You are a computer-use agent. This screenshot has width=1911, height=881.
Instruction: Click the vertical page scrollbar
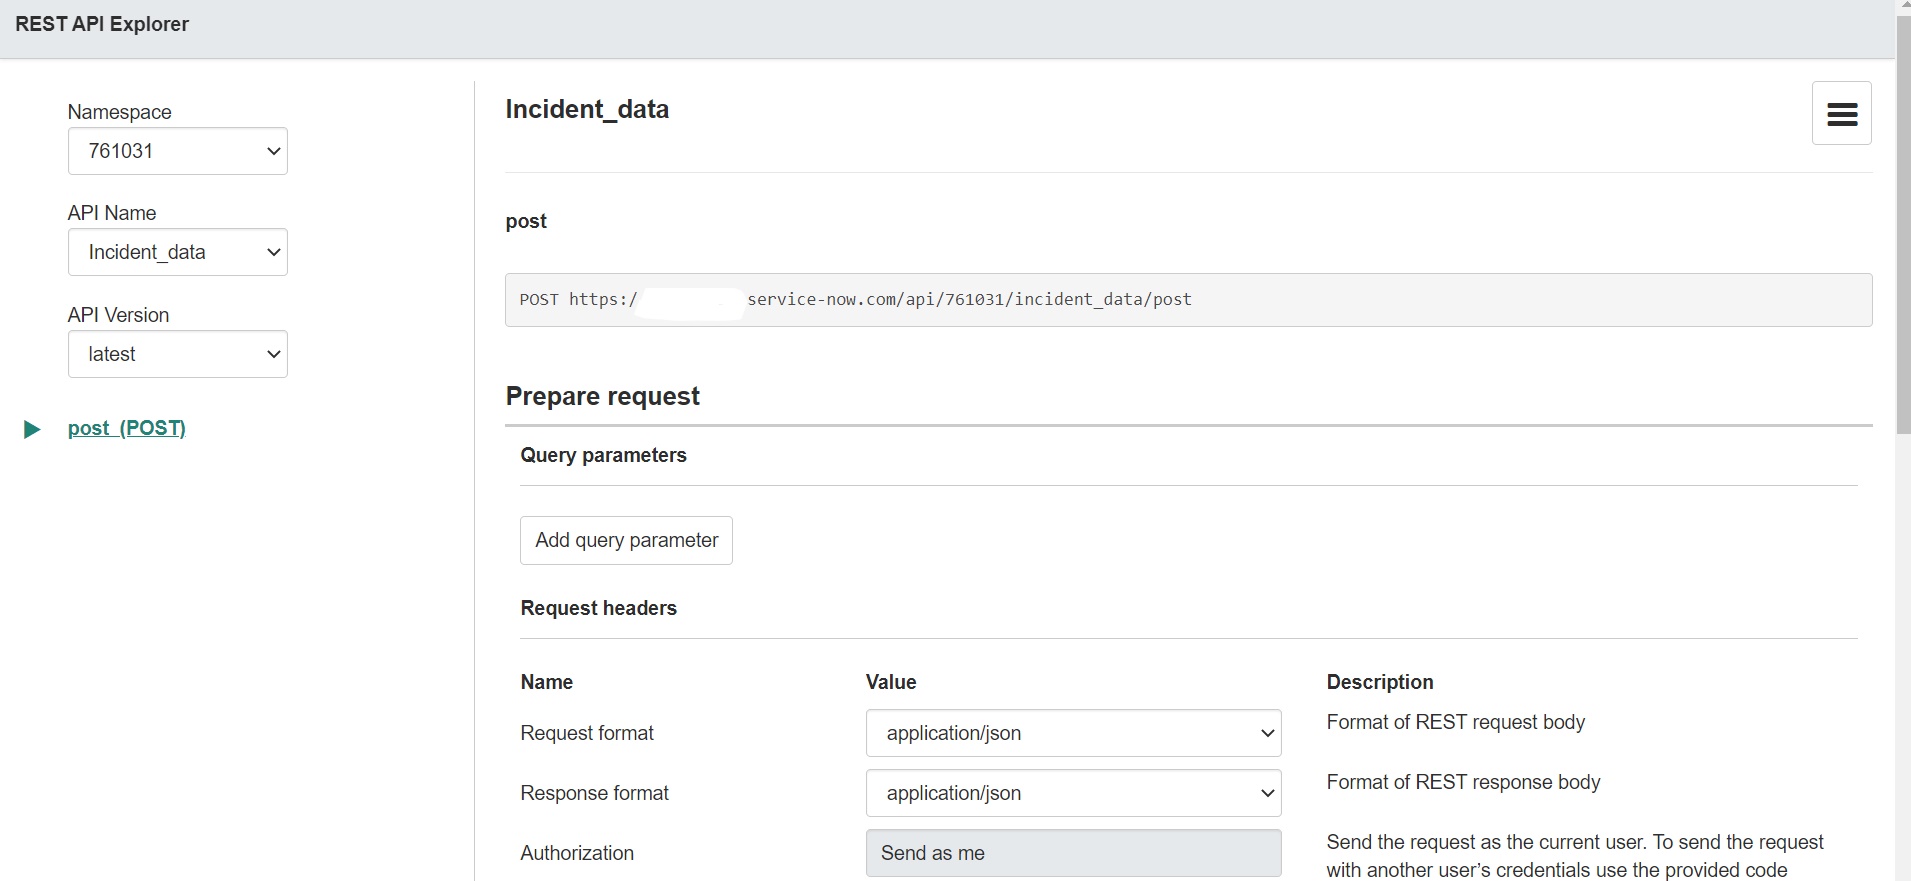click(x=1903, y=227)
